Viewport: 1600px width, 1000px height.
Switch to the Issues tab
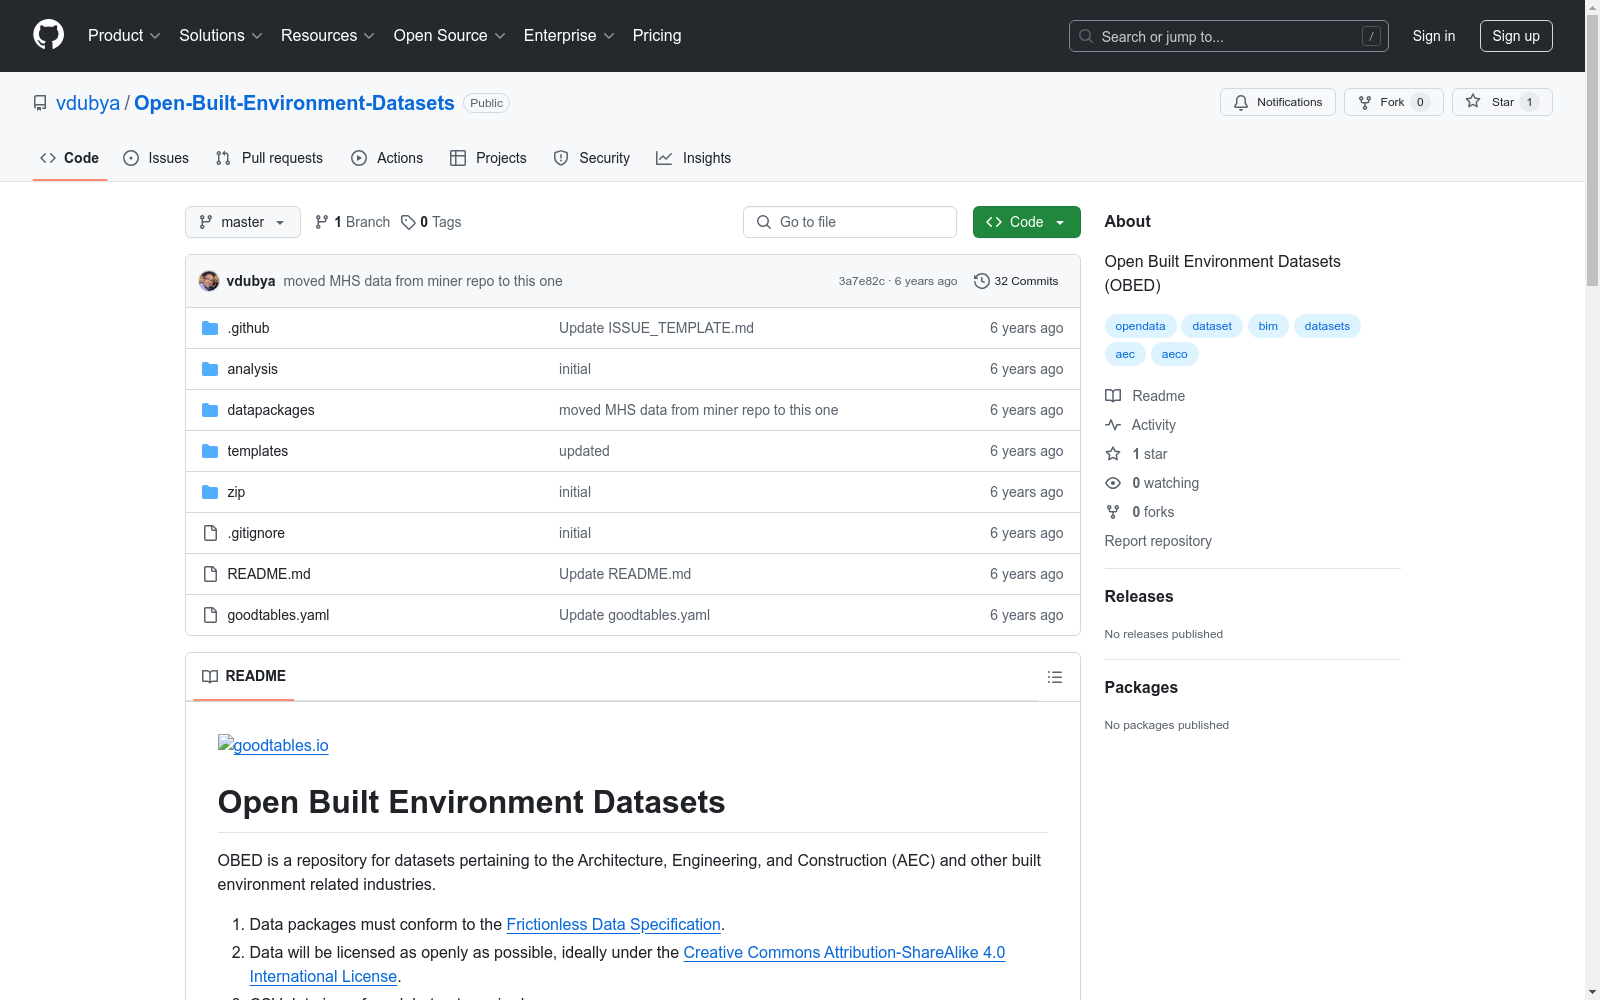pos(156,158)
